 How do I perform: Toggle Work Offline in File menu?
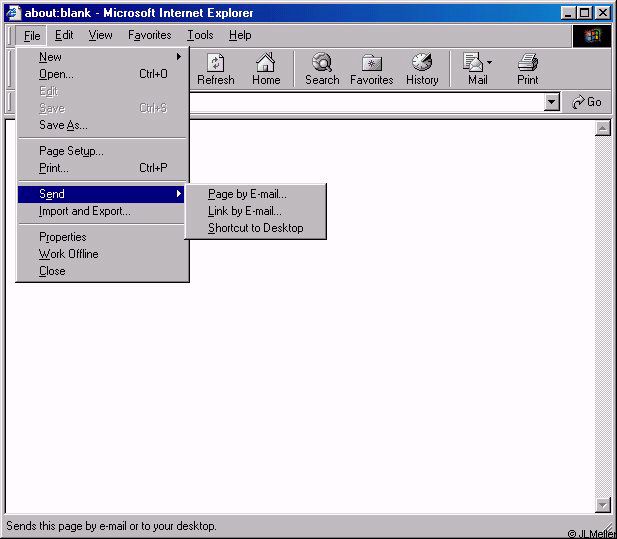[x=102, y=254]
